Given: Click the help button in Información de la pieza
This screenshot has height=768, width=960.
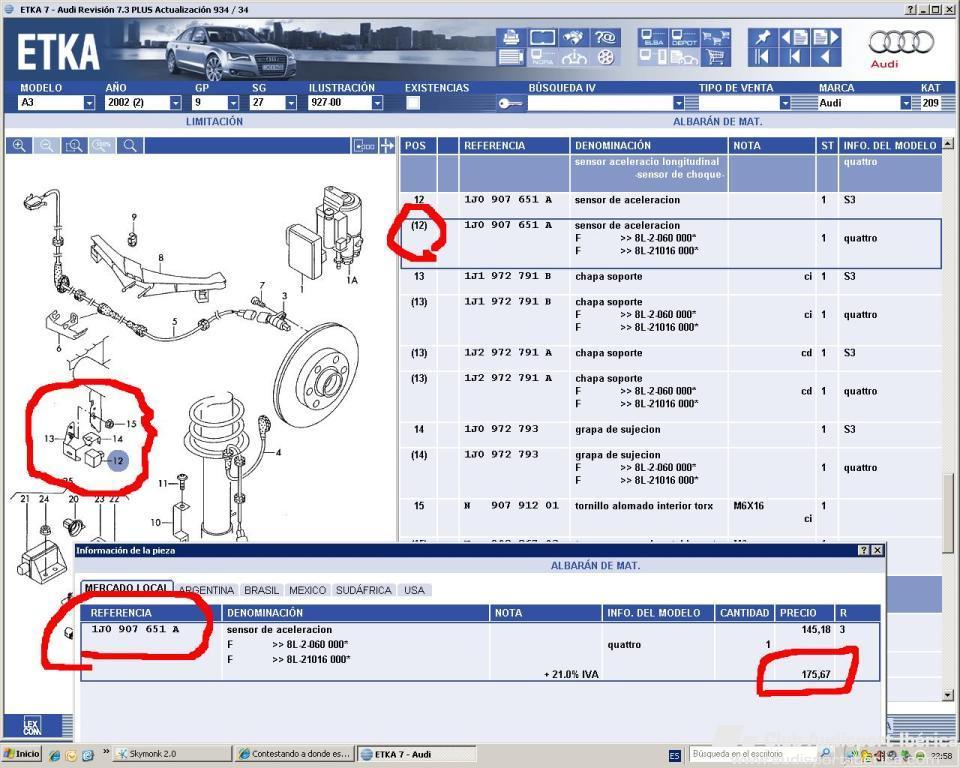Looking at the screenshot, I should 864,551.
